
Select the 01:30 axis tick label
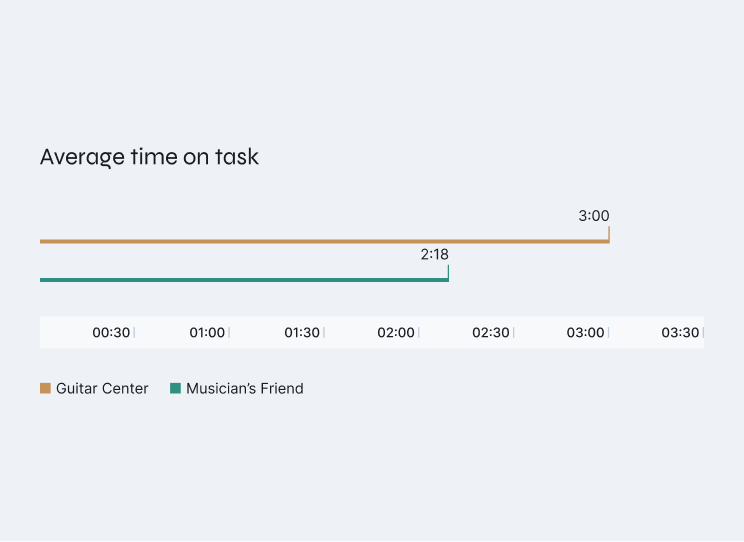(301, 333)
